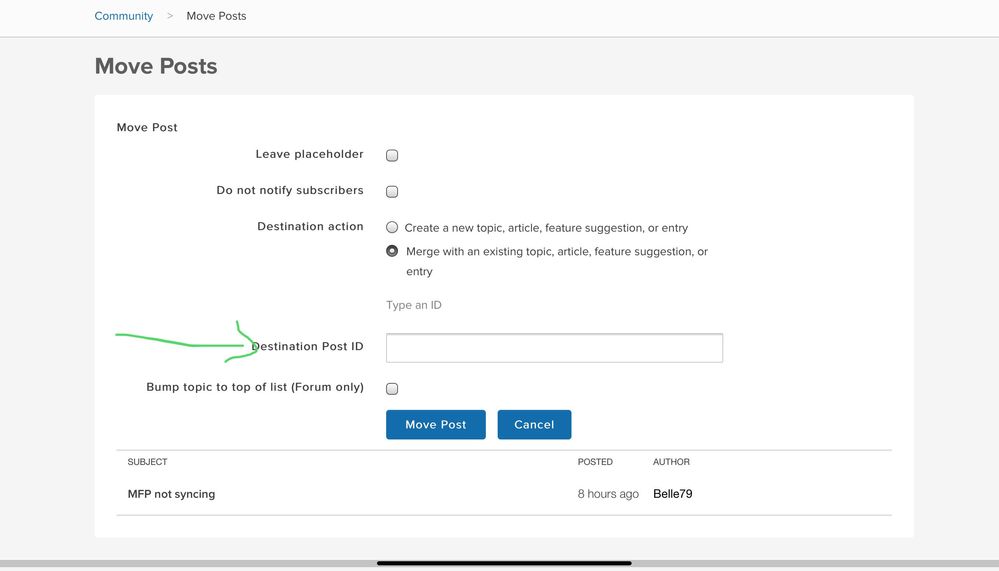
Task: Click the Move Posts breadcrumb item
Action: (x=216, y=16)
